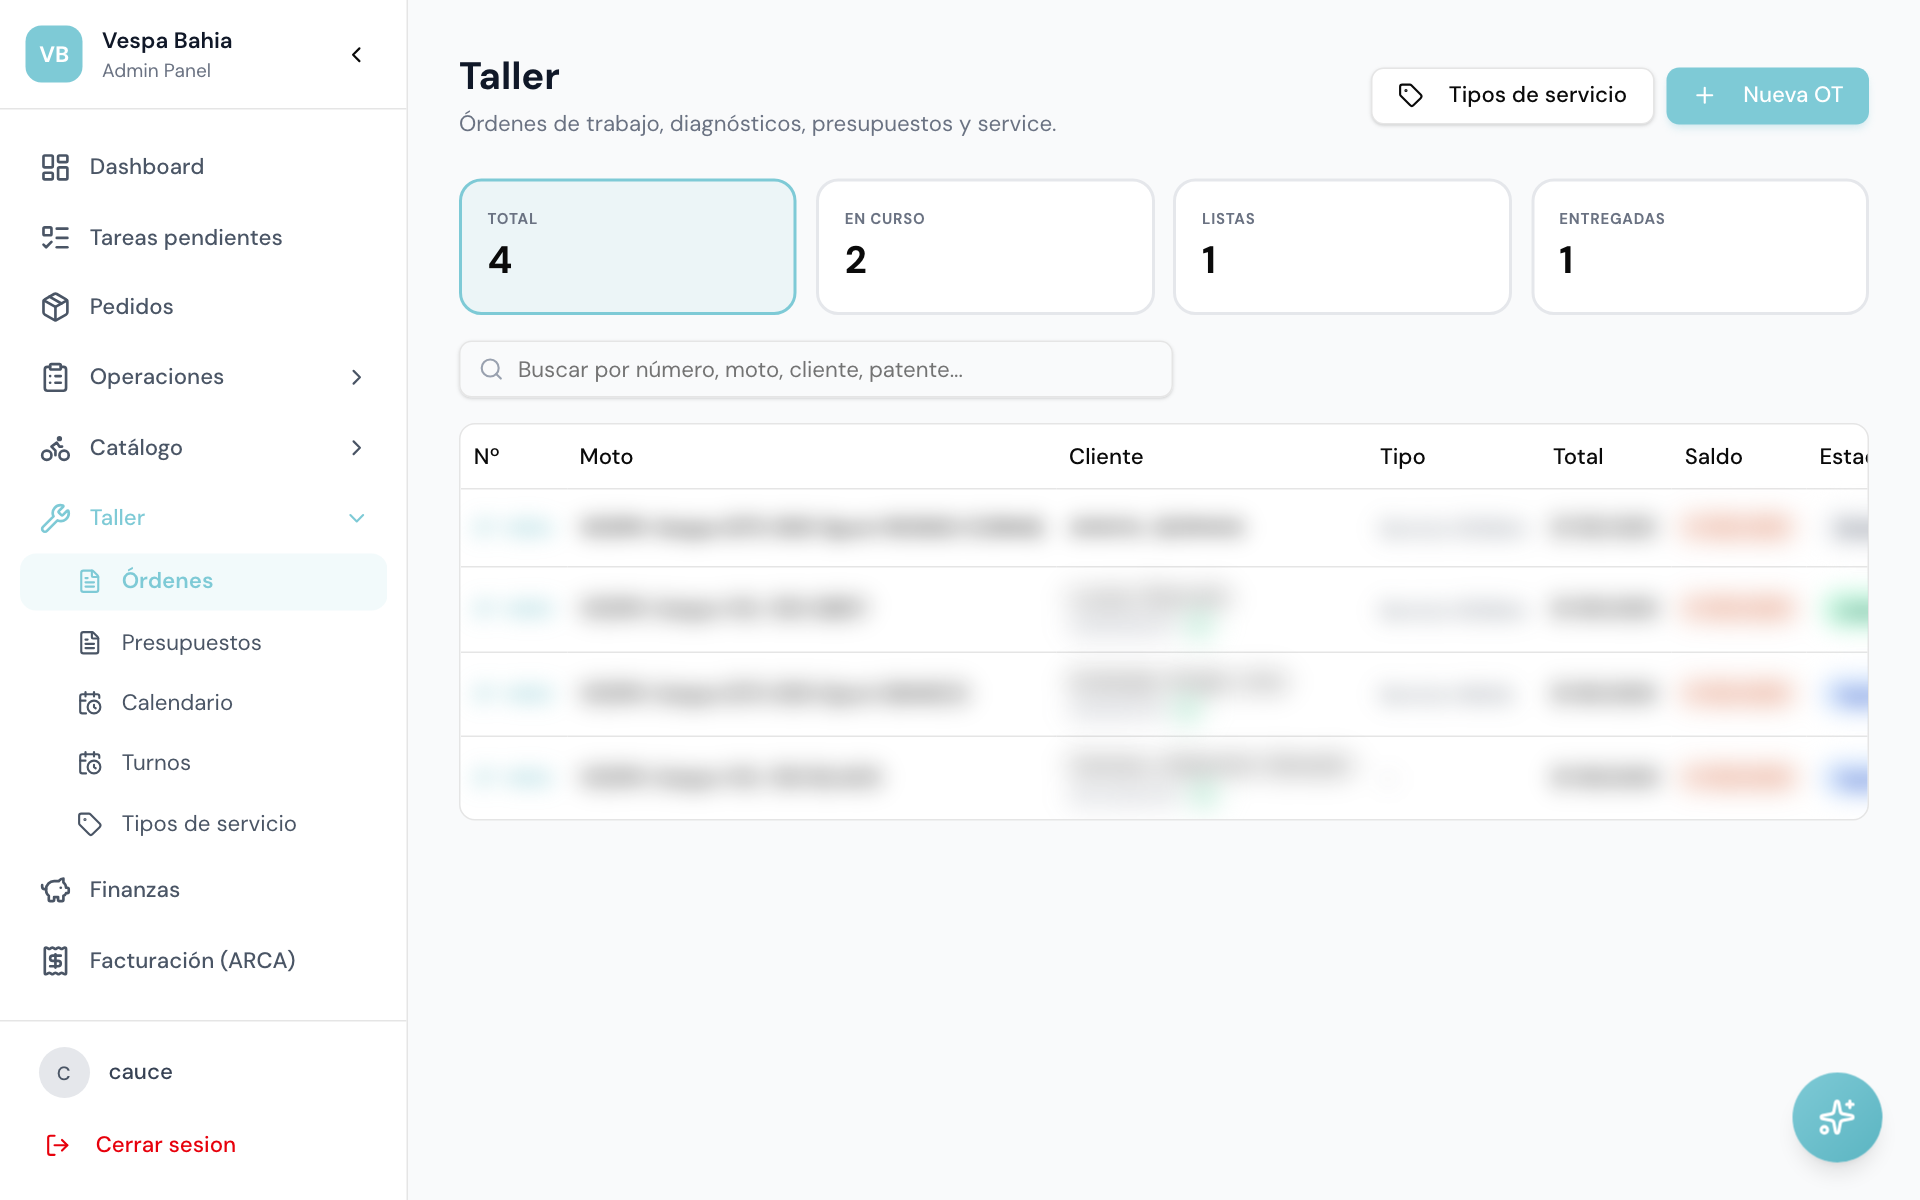
Task: Click the search magnifier icon
Action: point(491,370)
